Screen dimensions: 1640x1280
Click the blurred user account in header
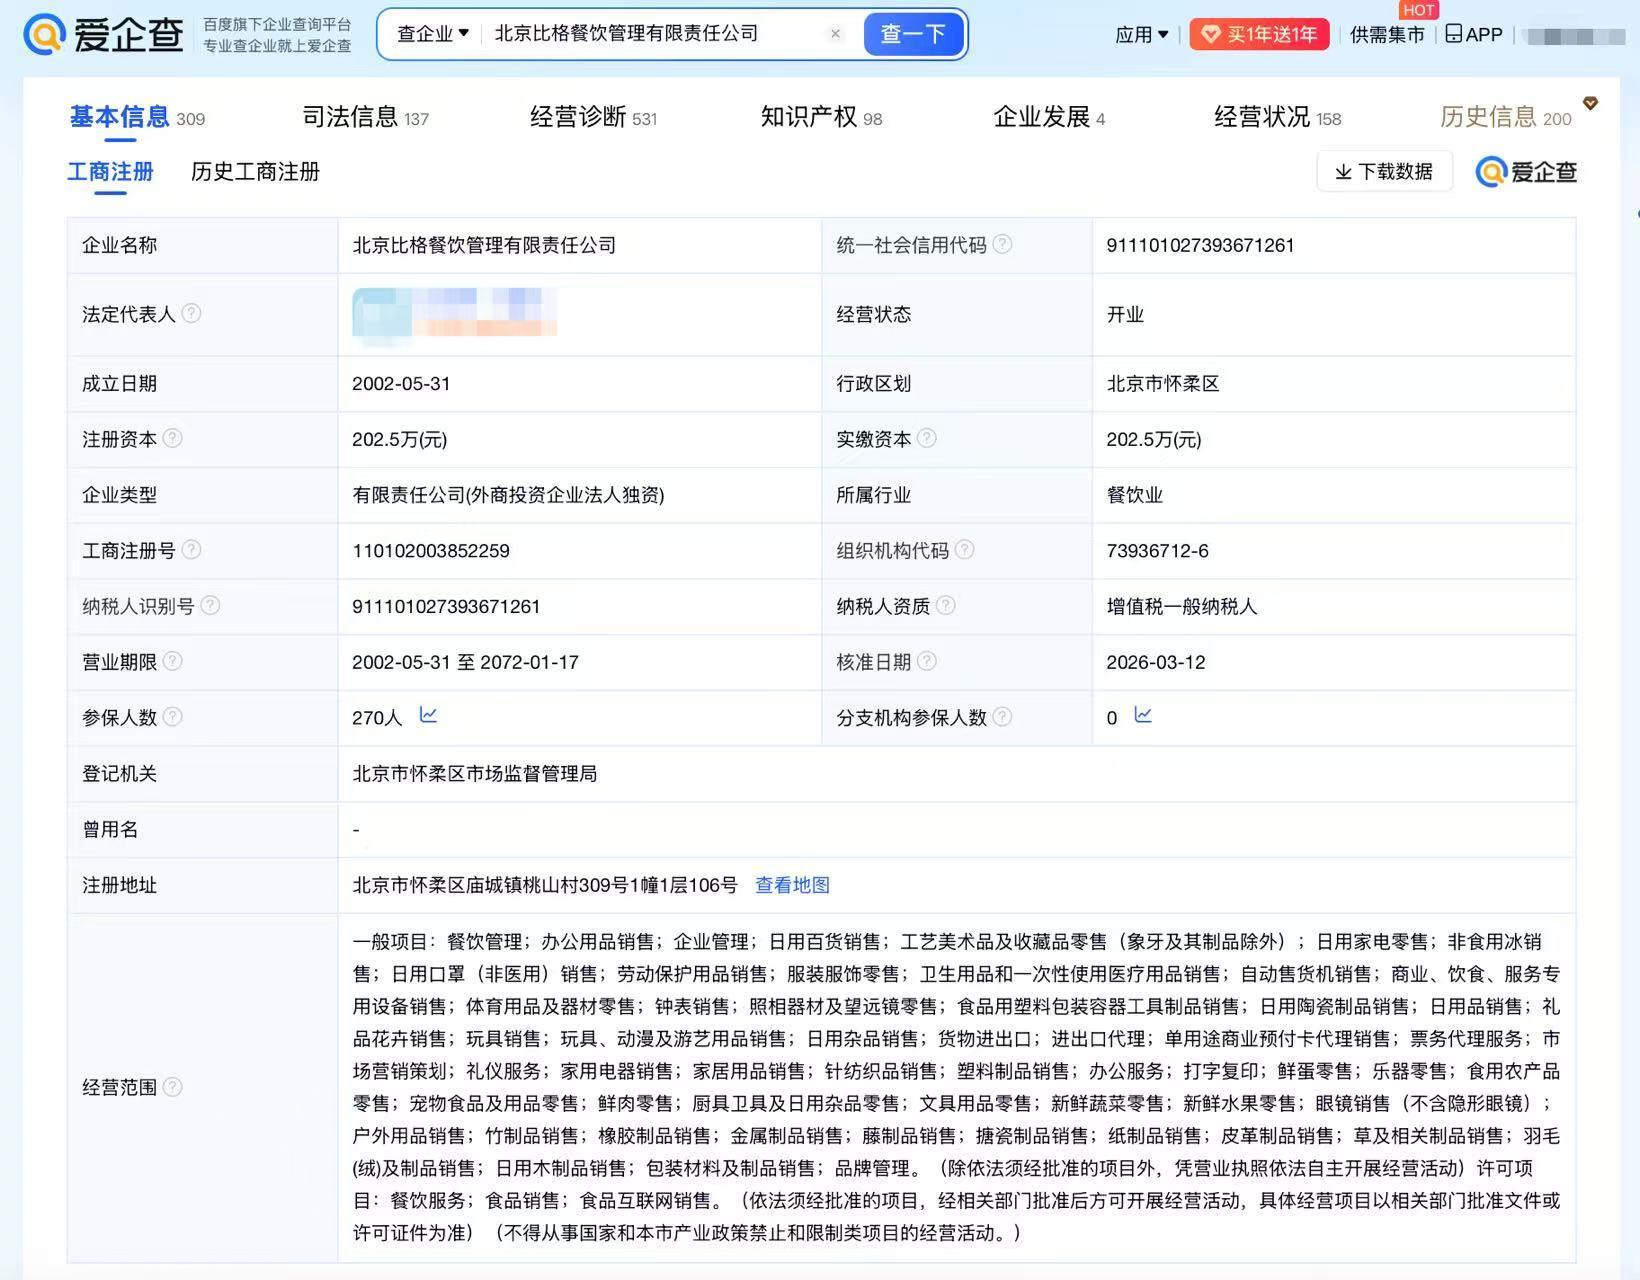pos(1573,36)
